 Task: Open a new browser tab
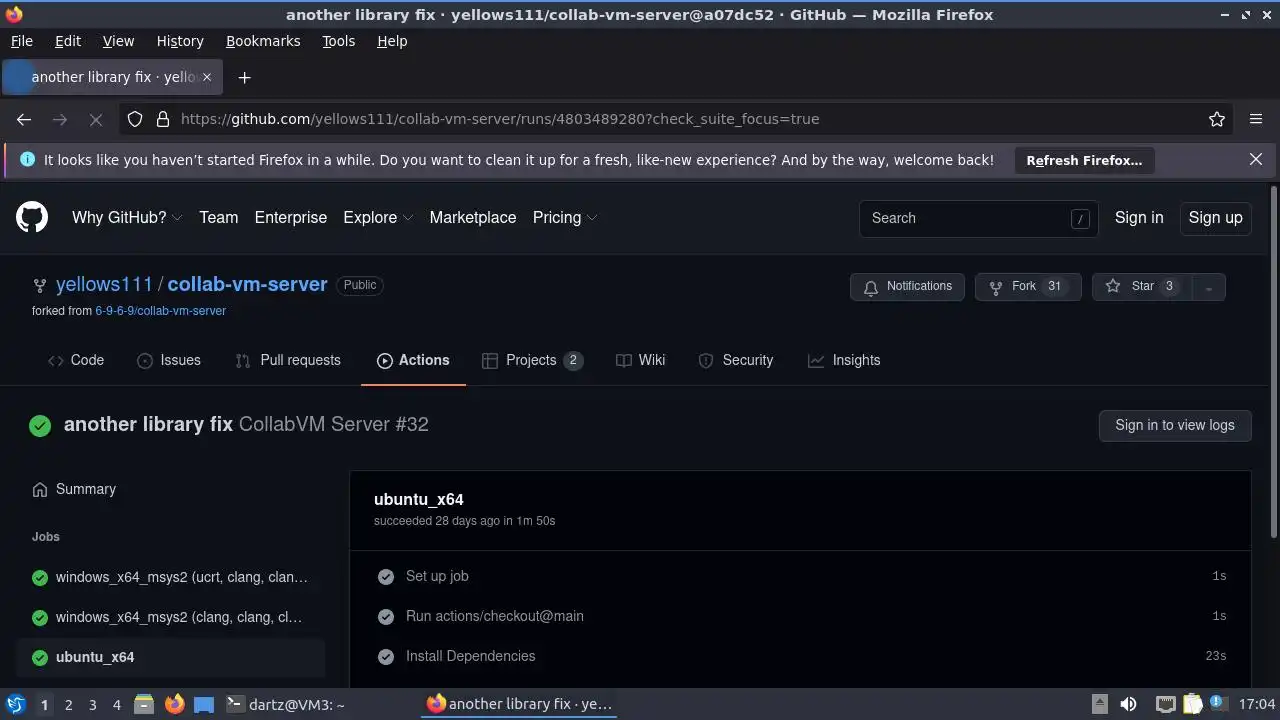[x=244, y=77]
